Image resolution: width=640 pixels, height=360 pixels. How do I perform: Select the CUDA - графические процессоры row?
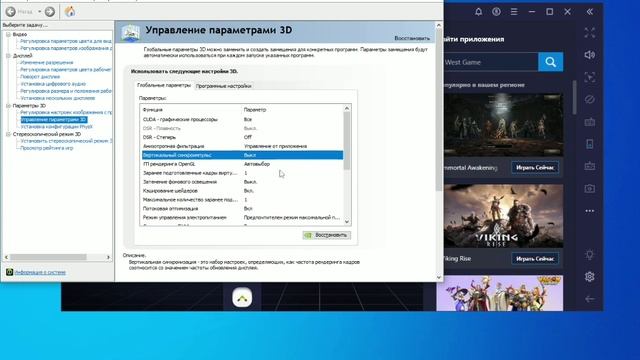242,120
